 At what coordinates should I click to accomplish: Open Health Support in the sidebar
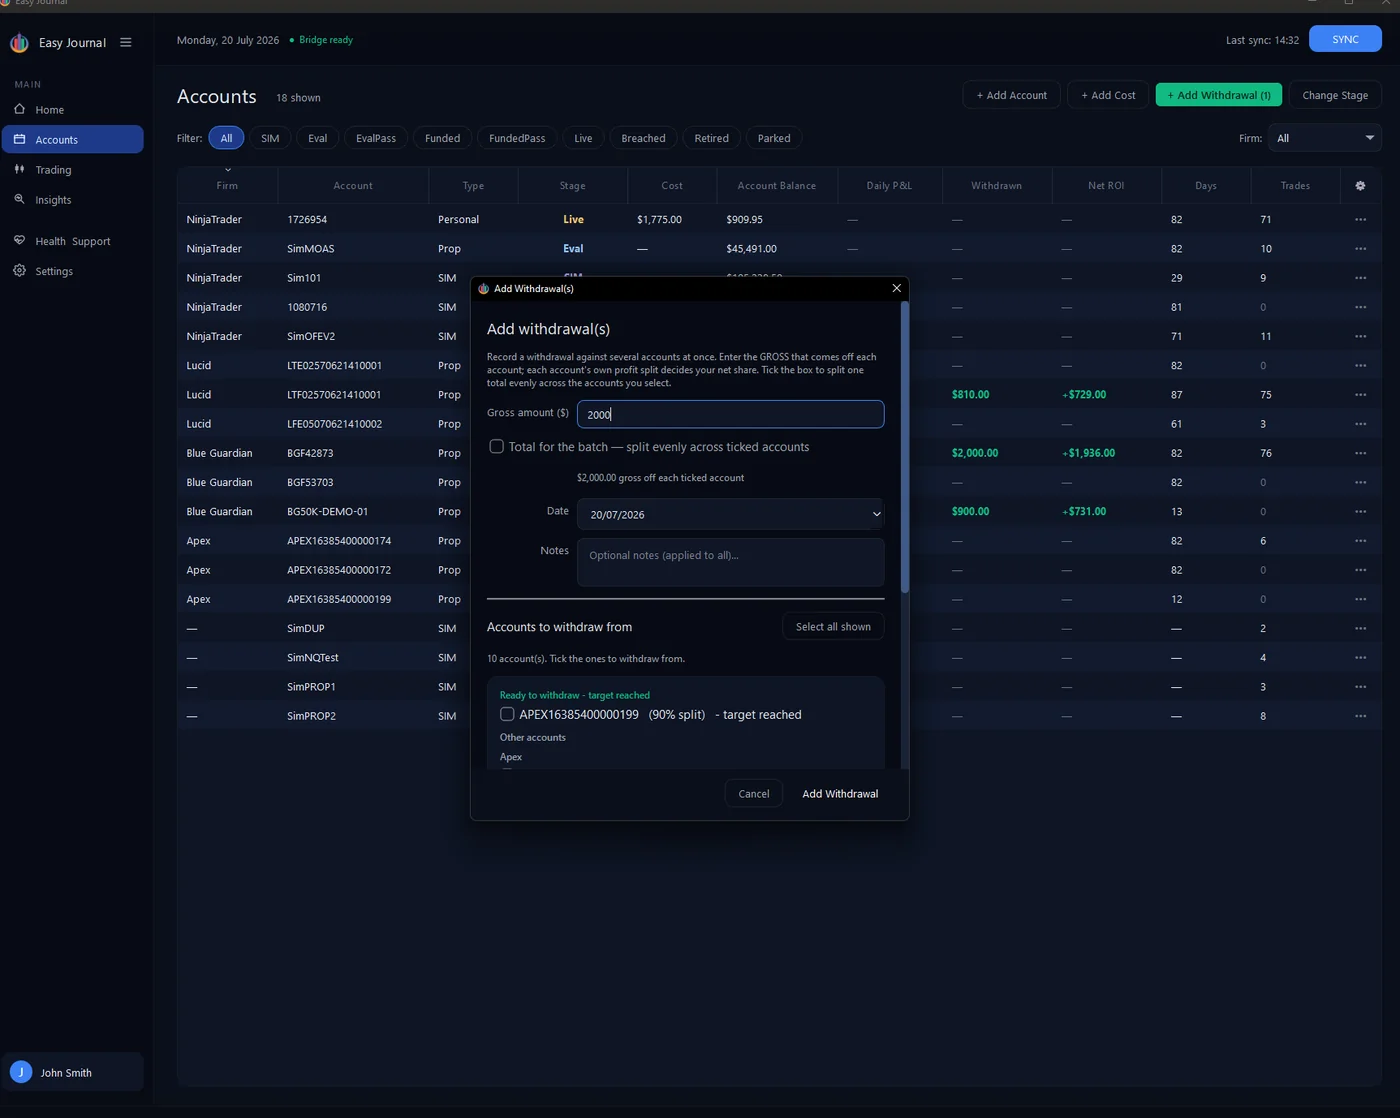72,241
